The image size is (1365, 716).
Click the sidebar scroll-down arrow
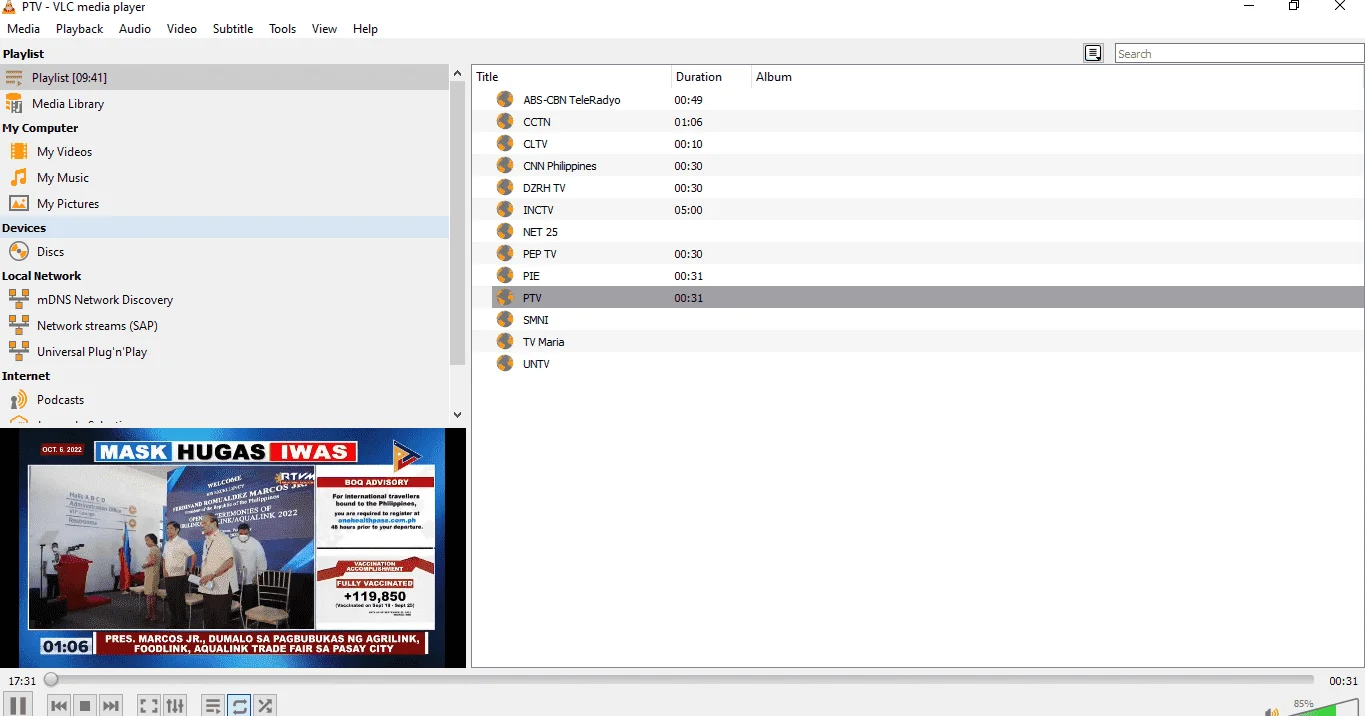click(458, 414)
